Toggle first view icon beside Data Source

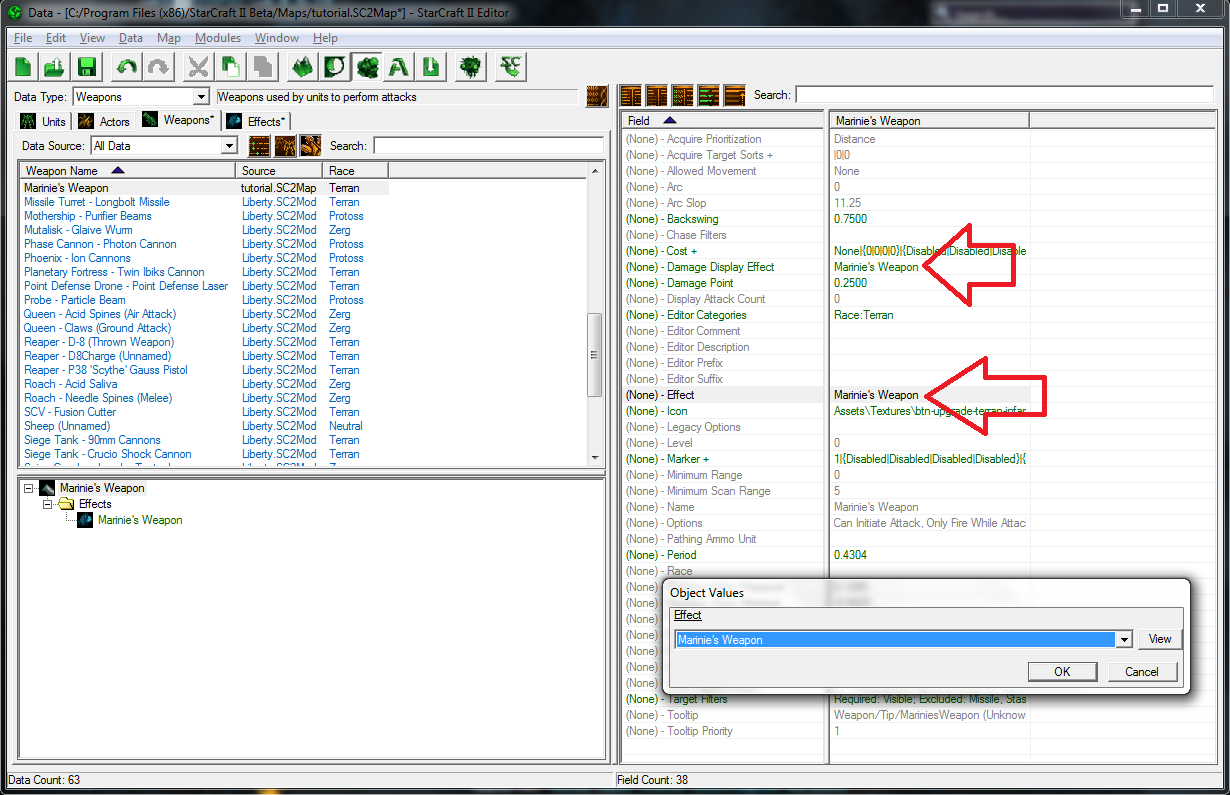click(260, 145)
